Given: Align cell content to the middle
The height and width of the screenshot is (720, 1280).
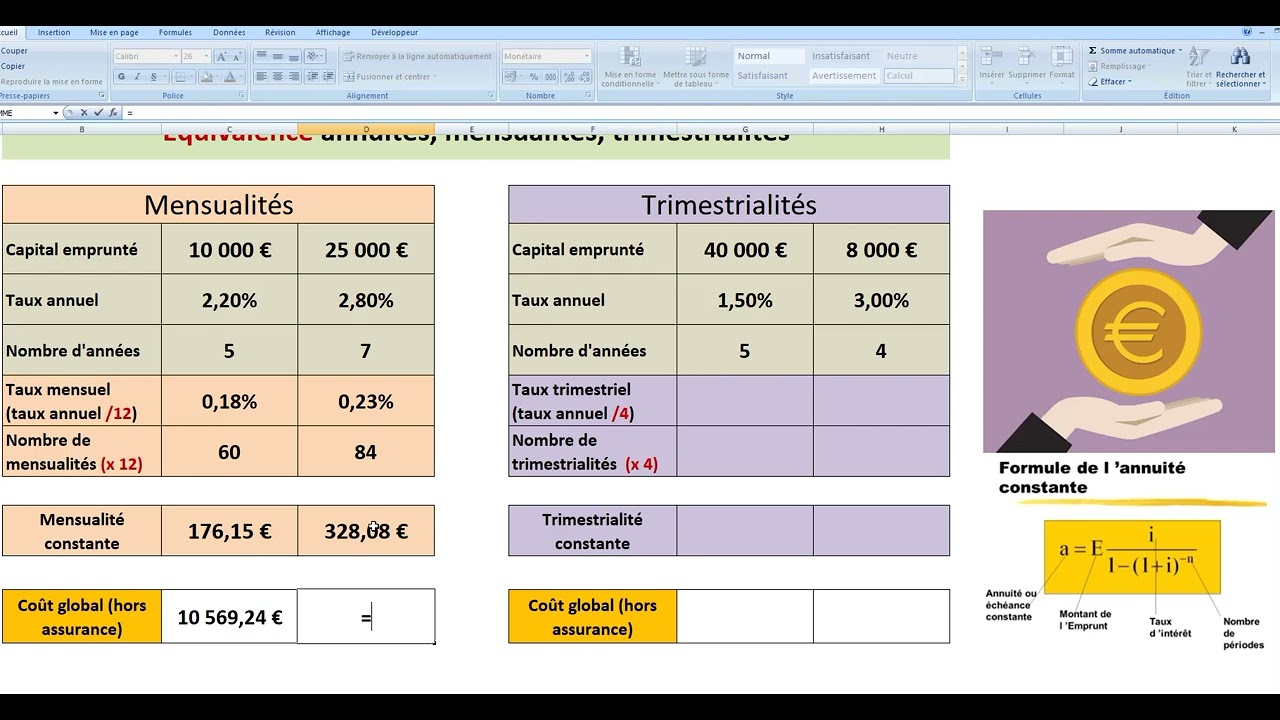Looking at the screenshot, I should 278,56.
